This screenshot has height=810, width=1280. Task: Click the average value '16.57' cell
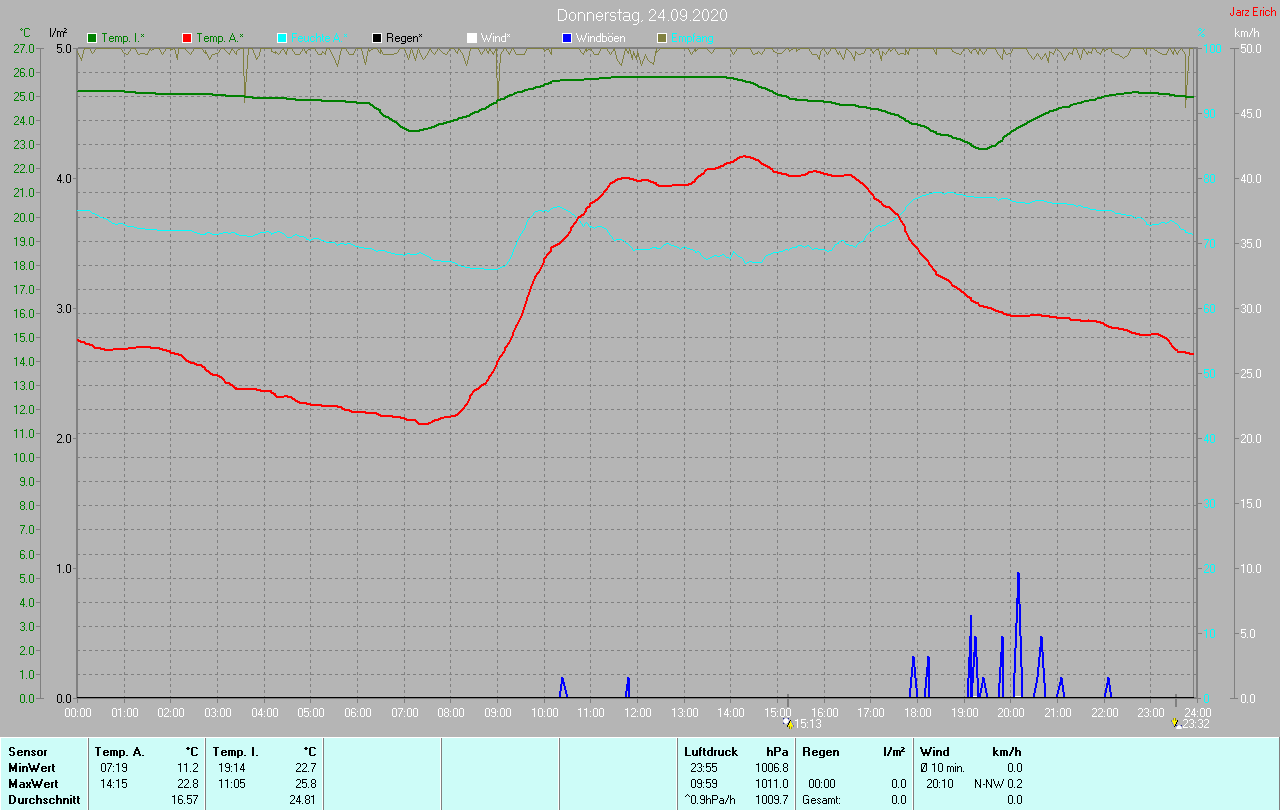coord(185,800)
